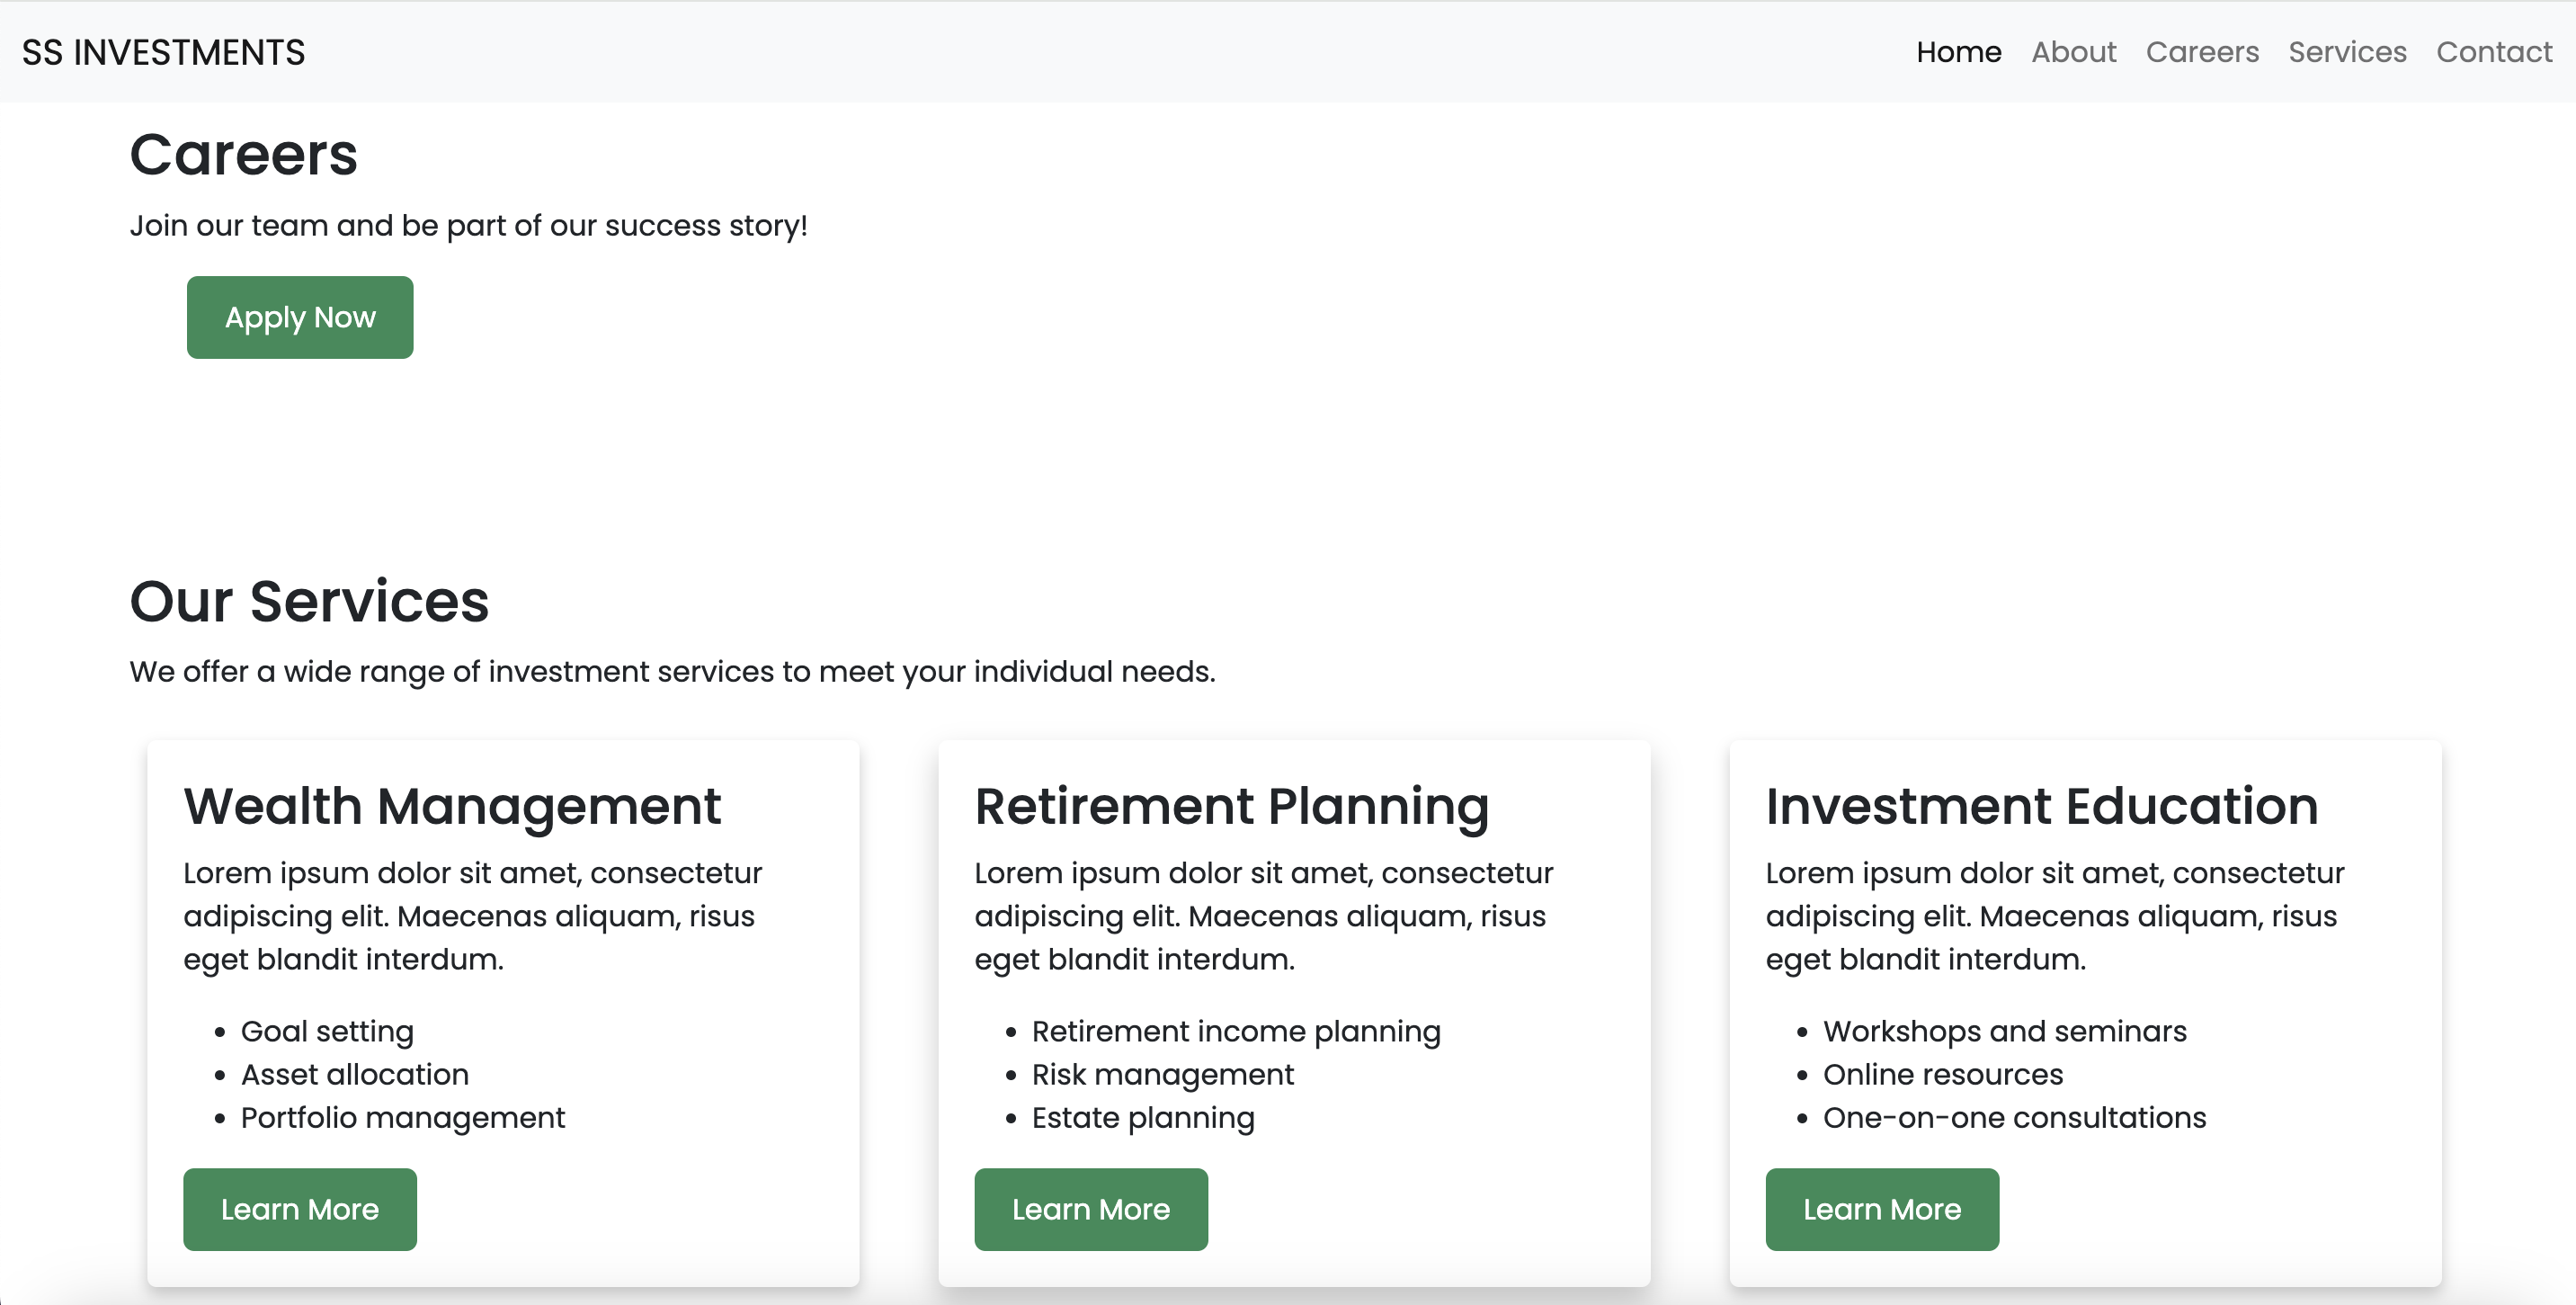The image size is (2576, 1305).
Task: Click the Join our team tagline text
Action: [x=468, y=226]
